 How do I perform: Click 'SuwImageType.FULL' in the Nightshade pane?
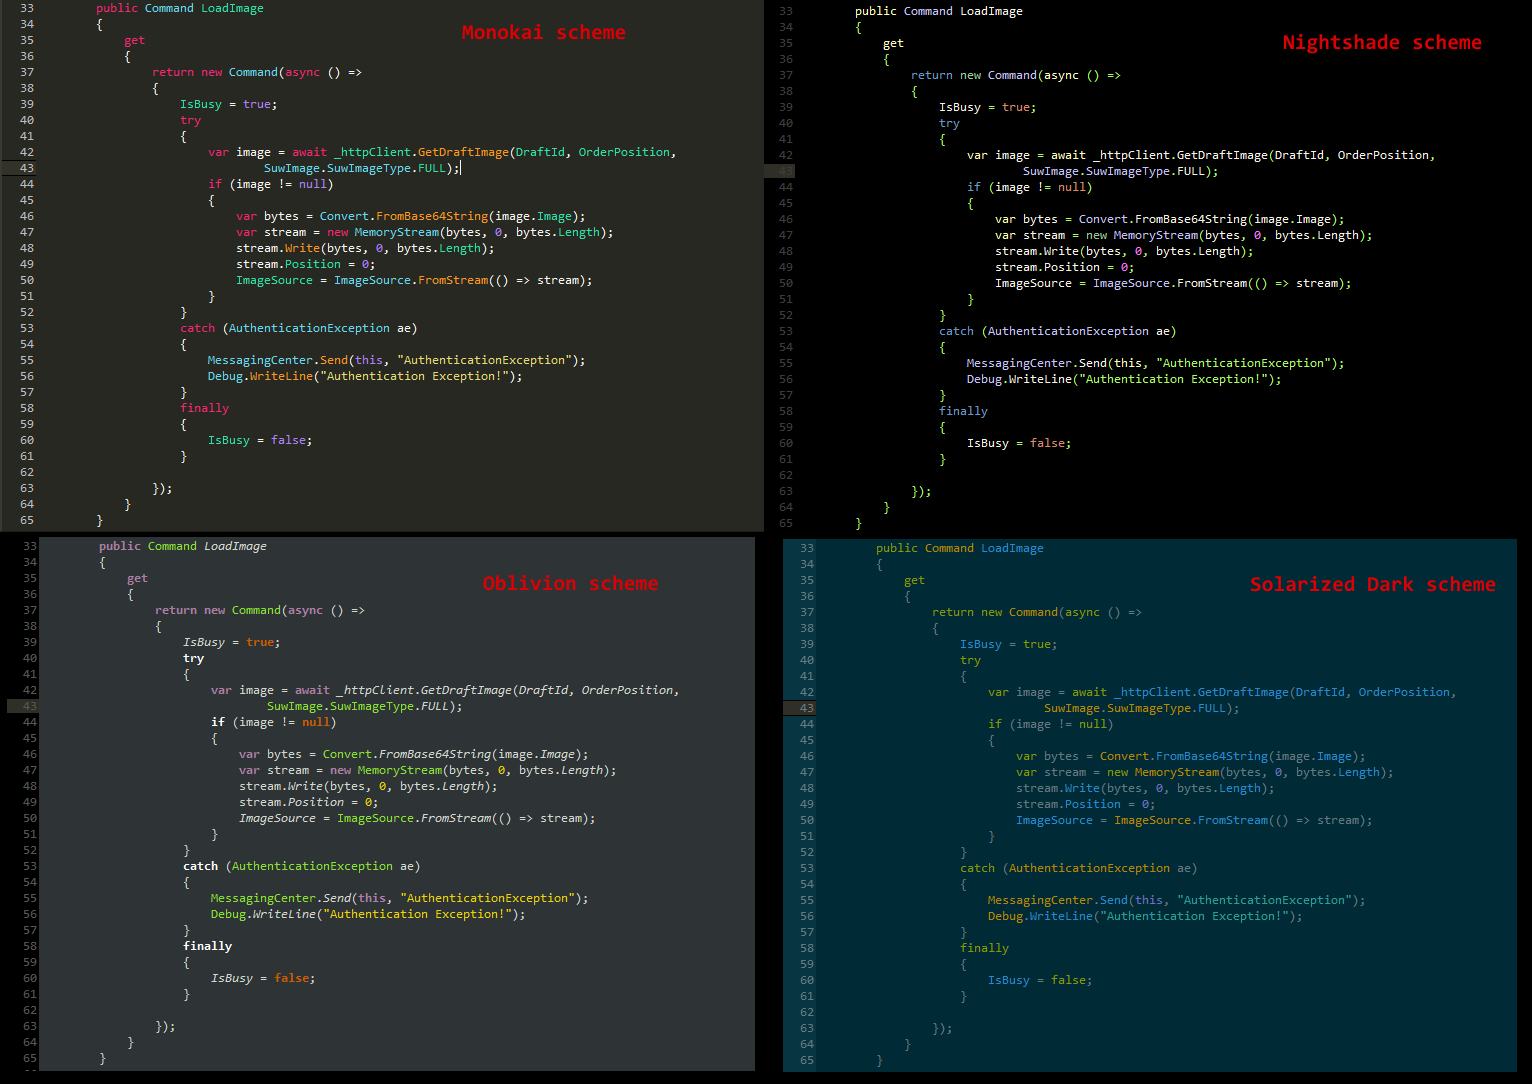pyautogui.click(x=1147, y=171)
